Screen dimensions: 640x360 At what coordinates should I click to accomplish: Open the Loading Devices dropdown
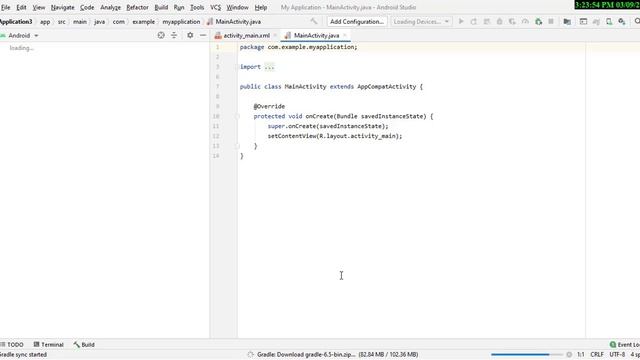coord(421,21)
